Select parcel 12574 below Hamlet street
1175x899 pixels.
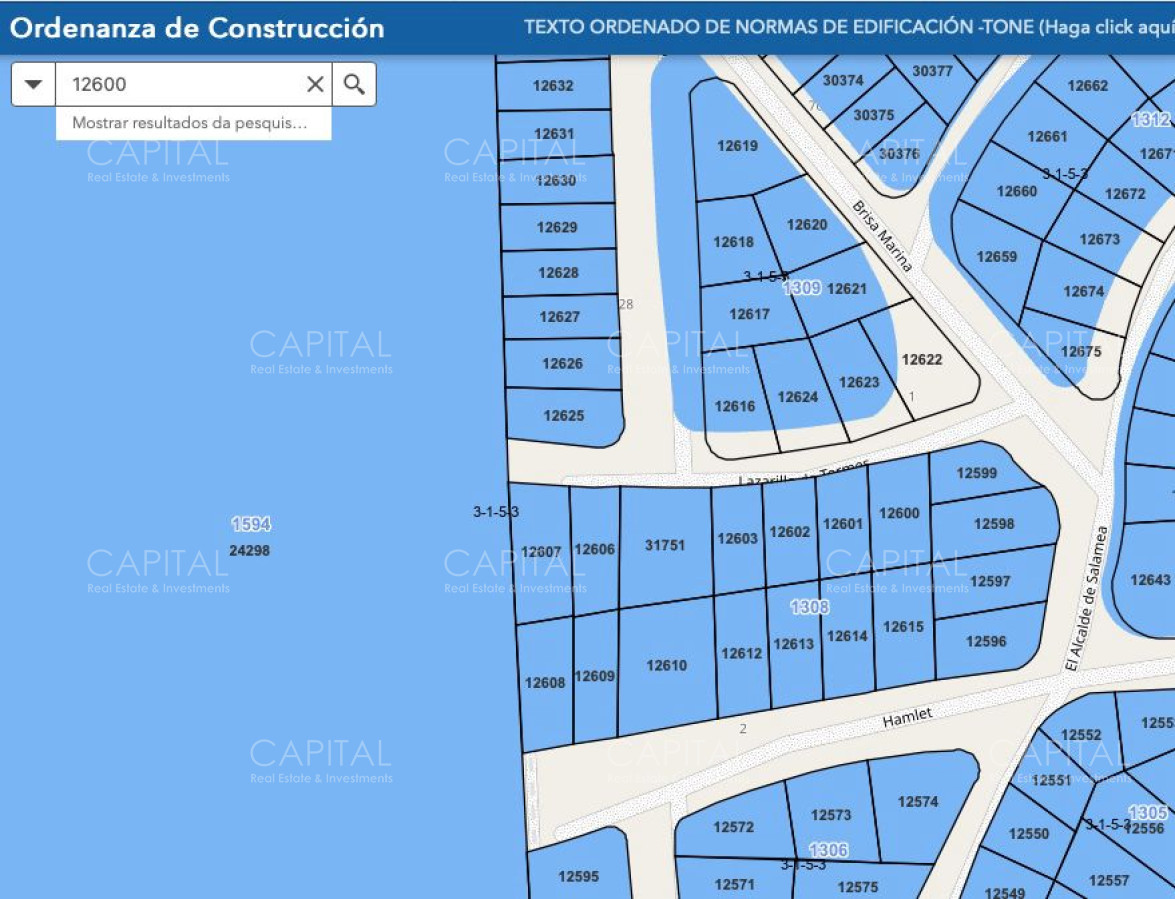(918, 802)
